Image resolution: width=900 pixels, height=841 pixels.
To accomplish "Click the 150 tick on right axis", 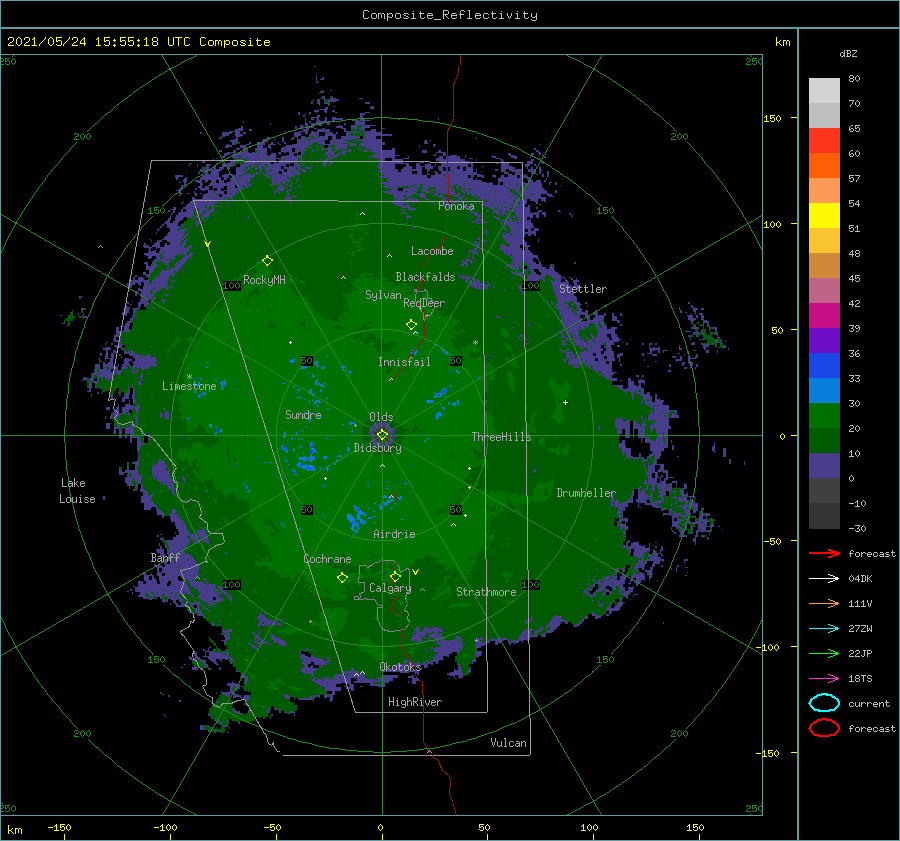I will click(772, 118).
